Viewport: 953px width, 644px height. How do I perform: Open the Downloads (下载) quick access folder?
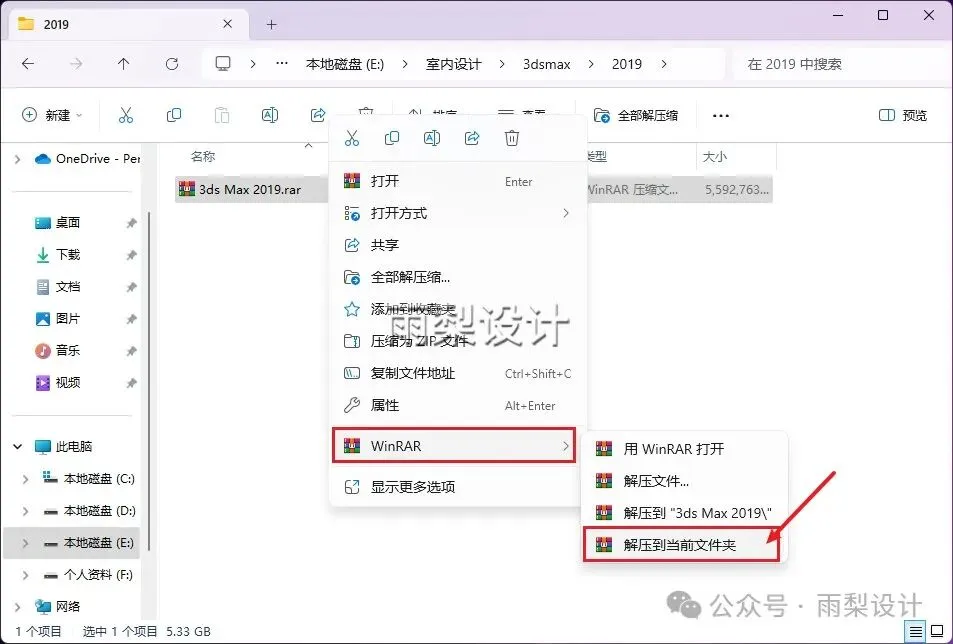coord(58,255)
